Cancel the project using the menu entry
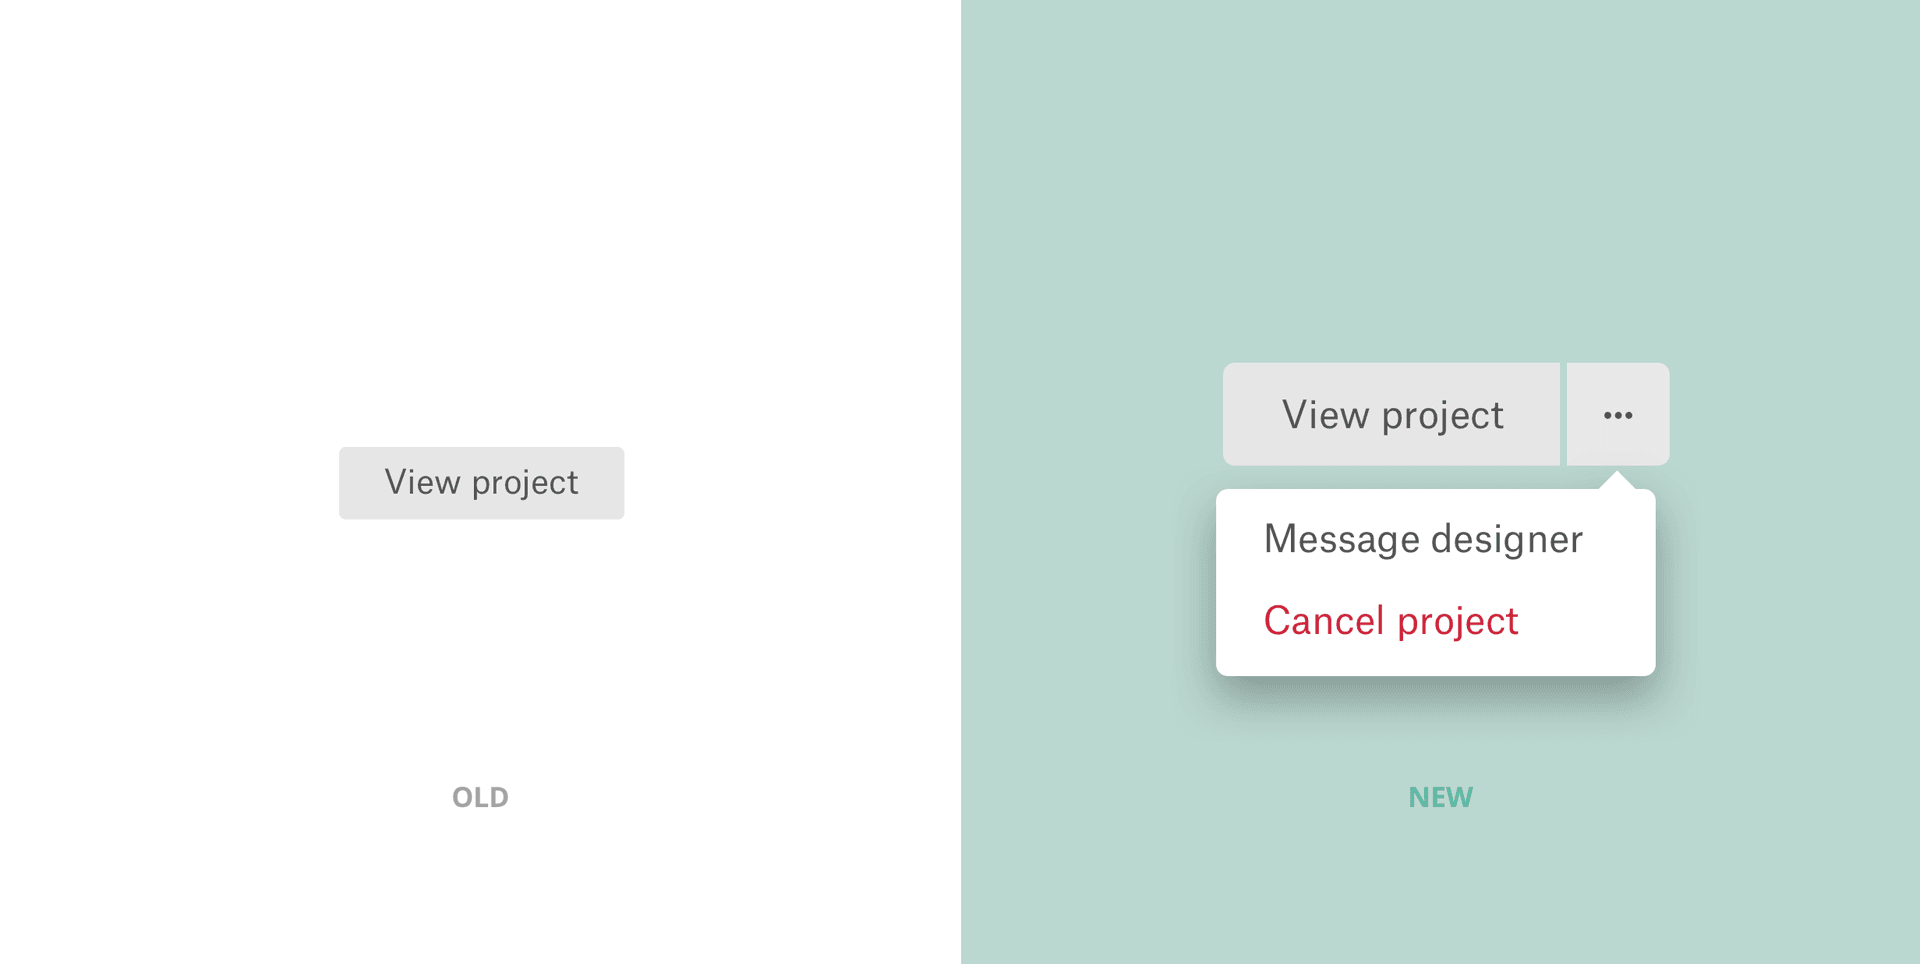 point(1391,621)
